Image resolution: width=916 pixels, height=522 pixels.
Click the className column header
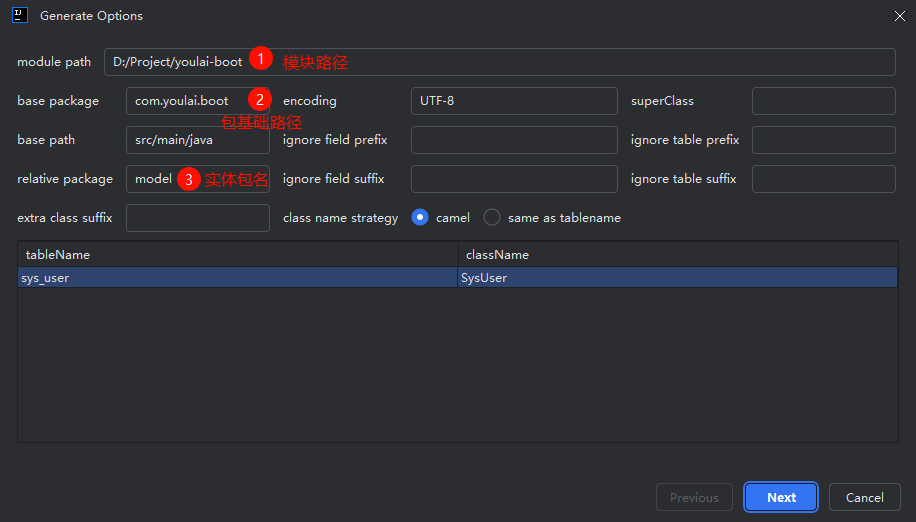[678, 255]
